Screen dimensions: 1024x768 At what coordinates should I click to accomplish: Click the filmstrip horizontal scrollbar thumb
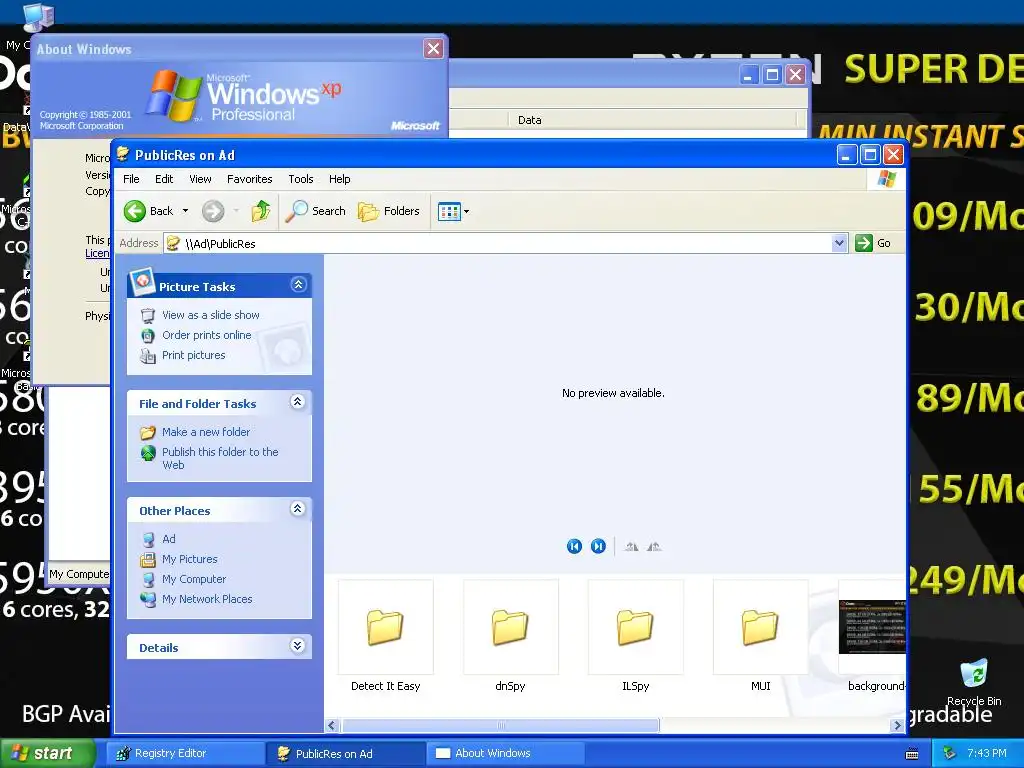(501, 726)
